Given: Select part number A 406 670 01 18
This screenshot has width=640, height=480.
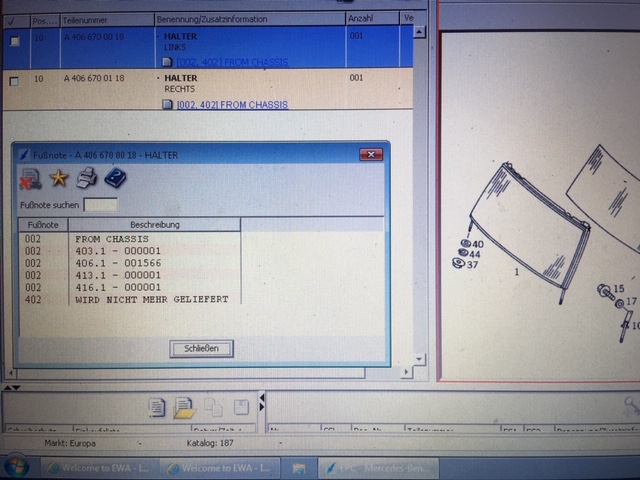Looking at the screenshot, I should click(94, 78).
